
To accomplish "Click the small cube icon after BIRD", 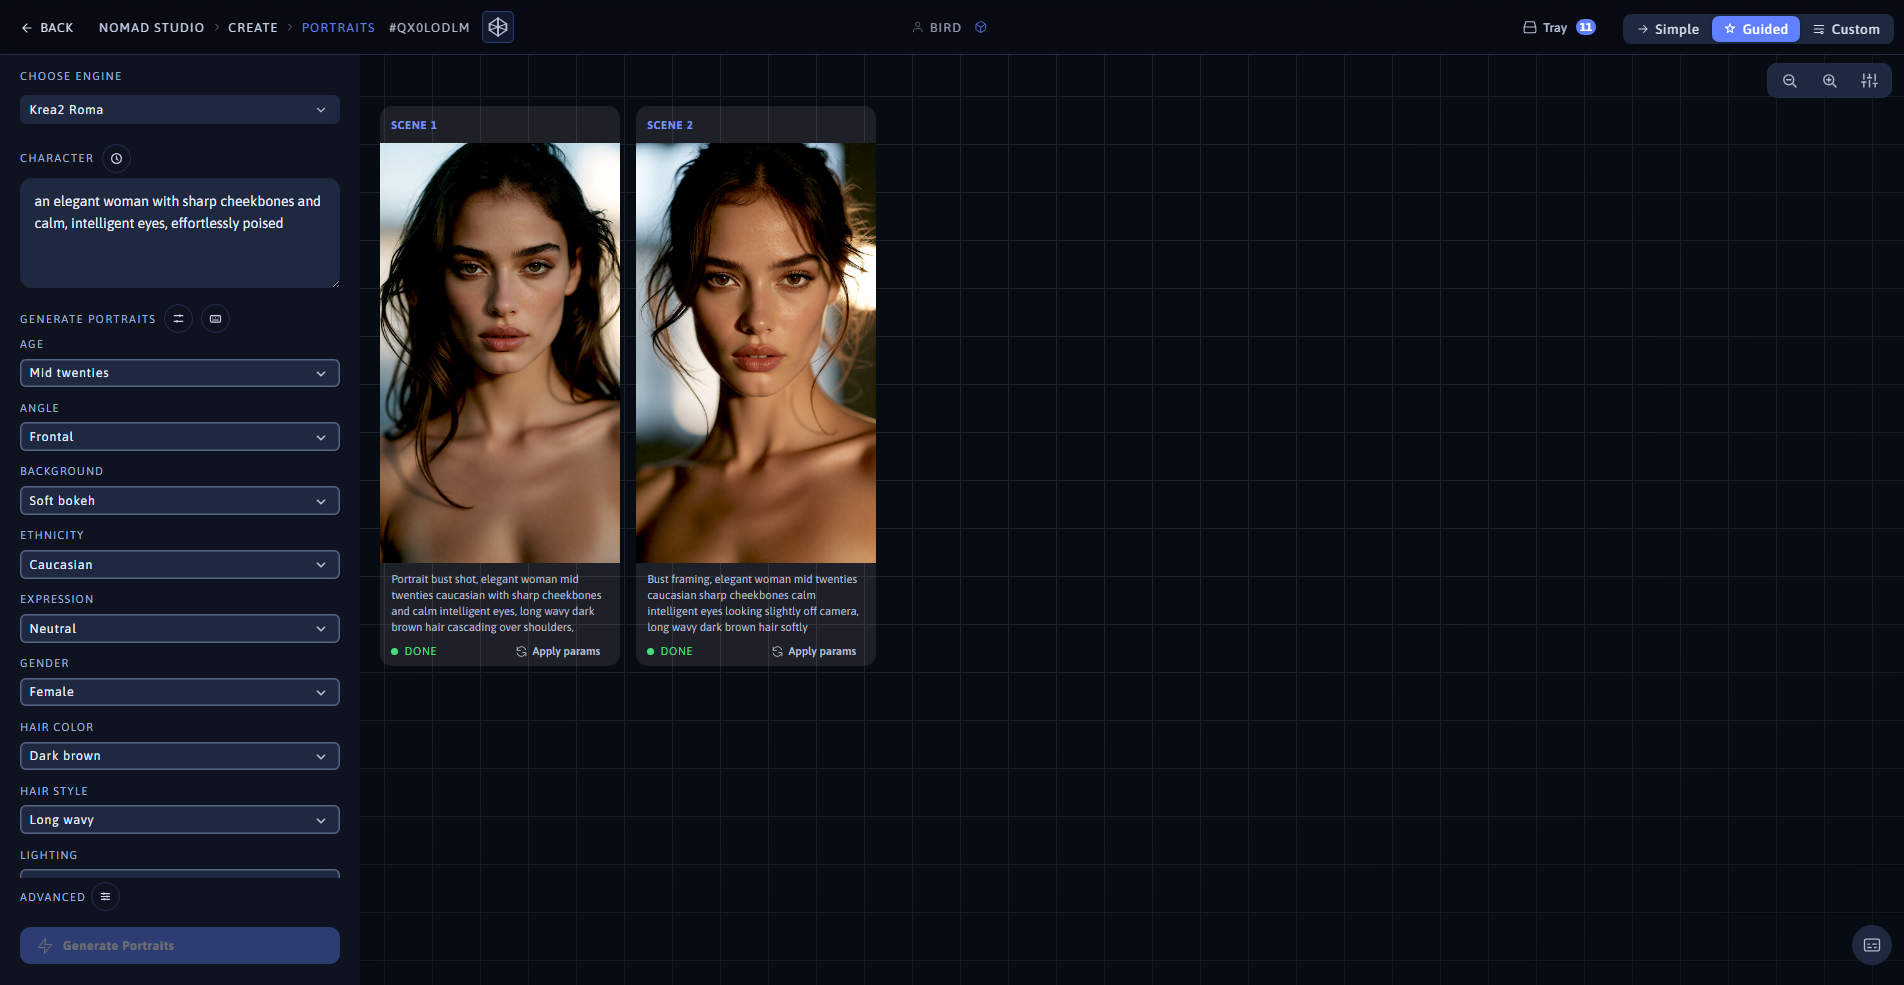I will 981,28.
